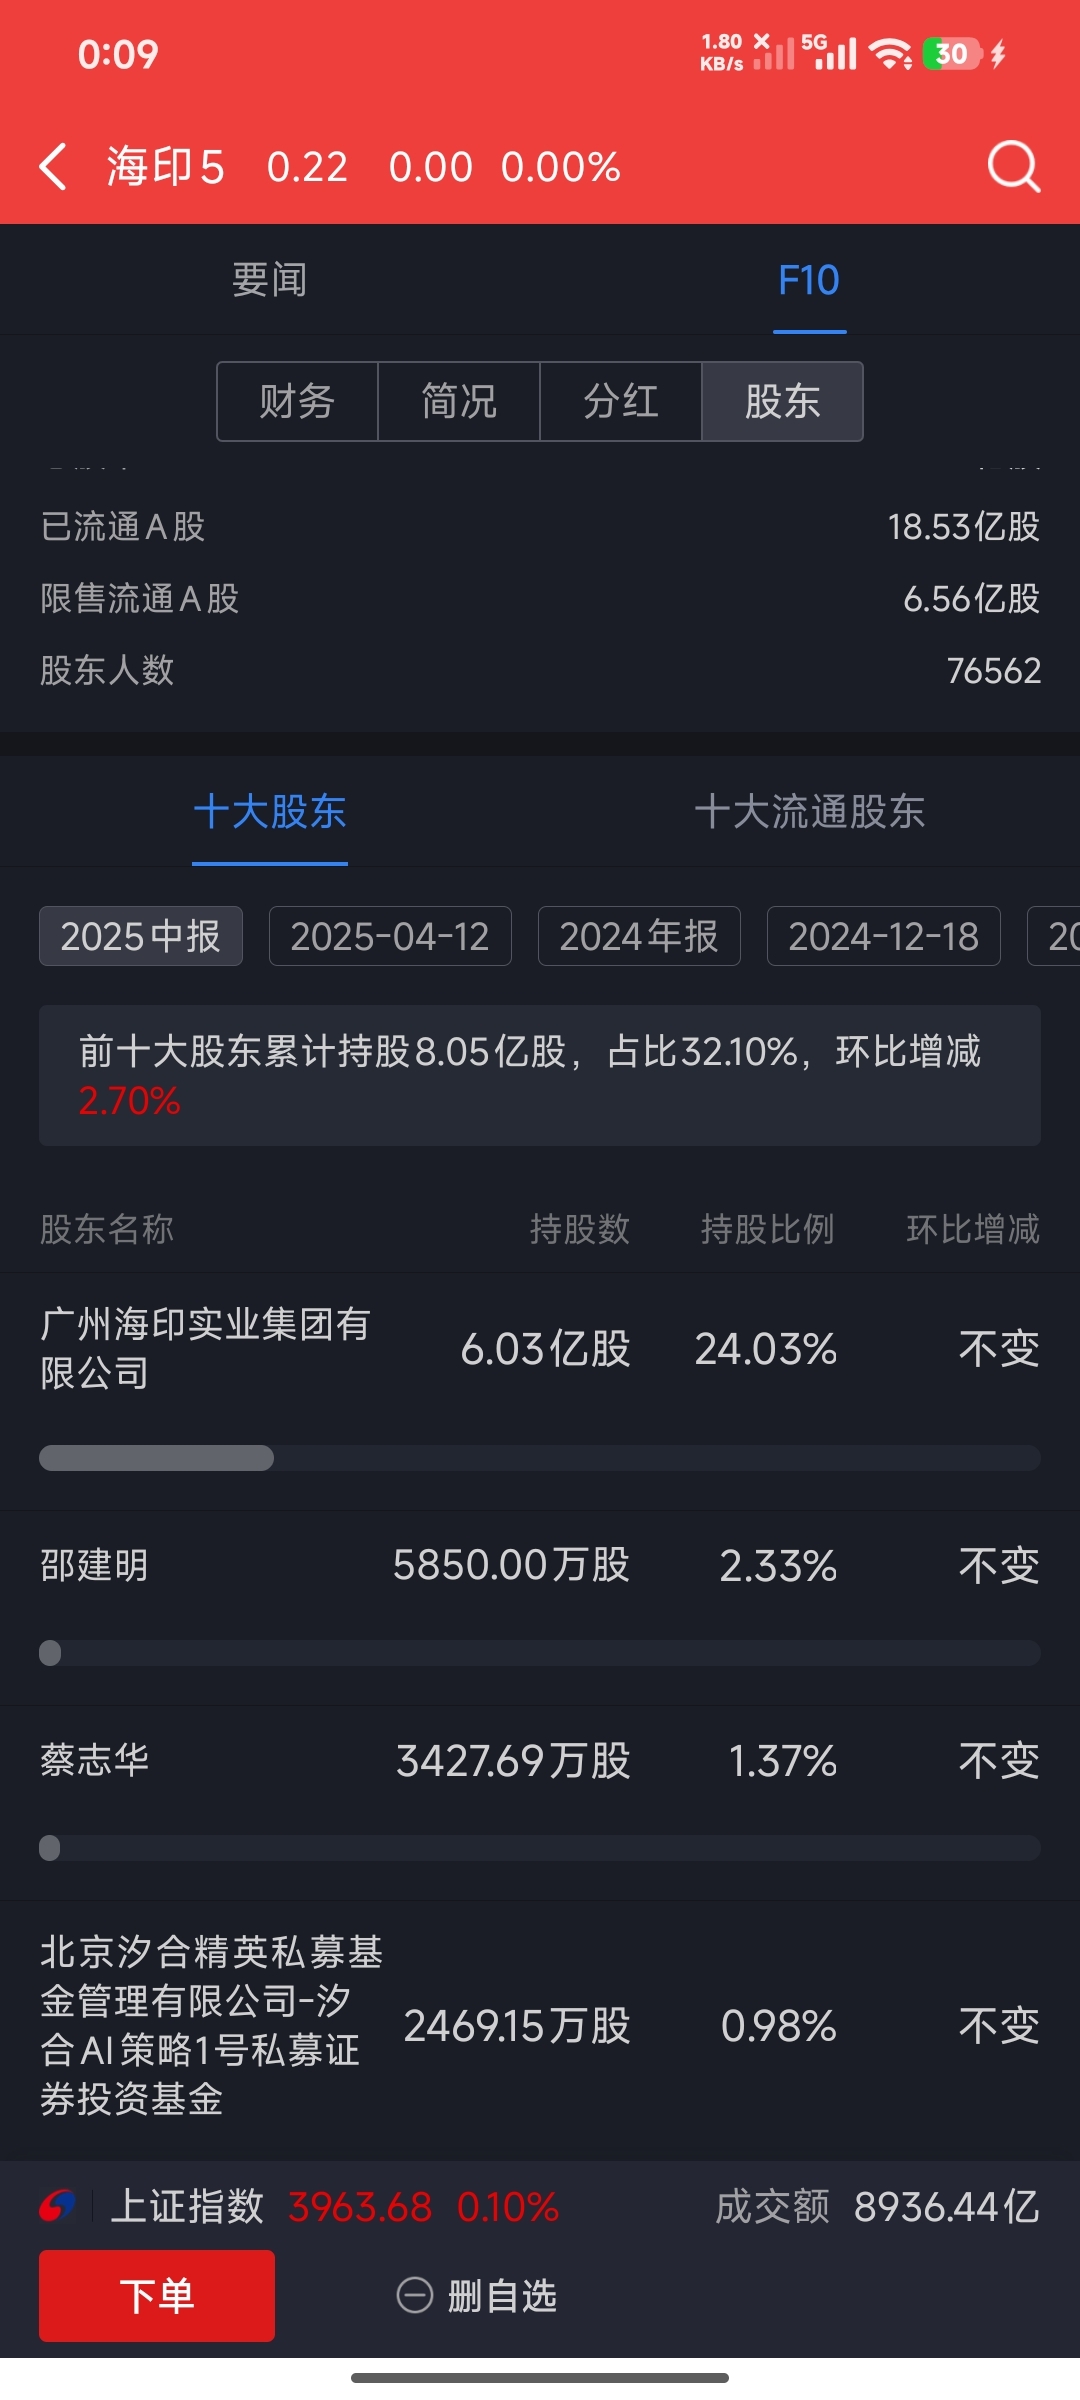Select the 2025中报 period chip
Screen dimensions: 1080x2400
pyautogui.click(x=141, y=936)
